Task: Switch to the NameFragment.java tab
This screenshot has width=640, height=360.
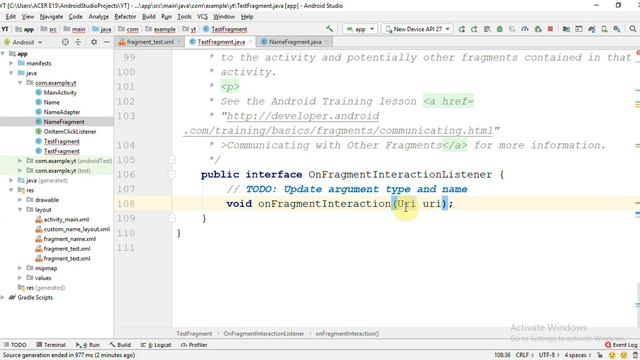Action: [294, 42]
